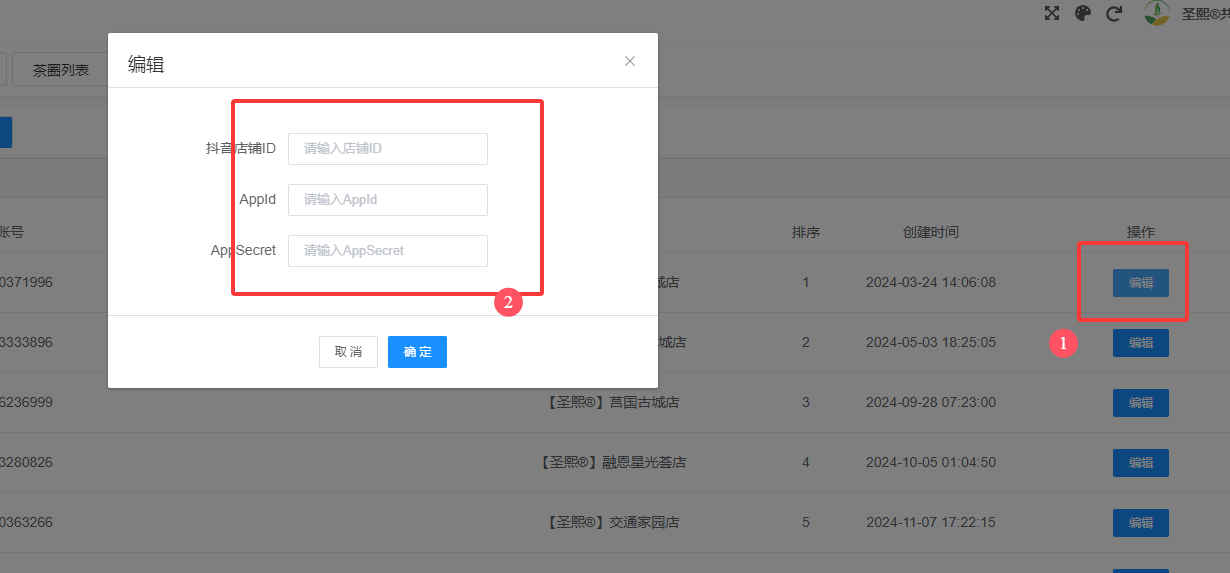Select timestamp 2024-09-28 07:23:00
The width and height of the screenshot is (1230, 573).
click(x=931, y=403)
